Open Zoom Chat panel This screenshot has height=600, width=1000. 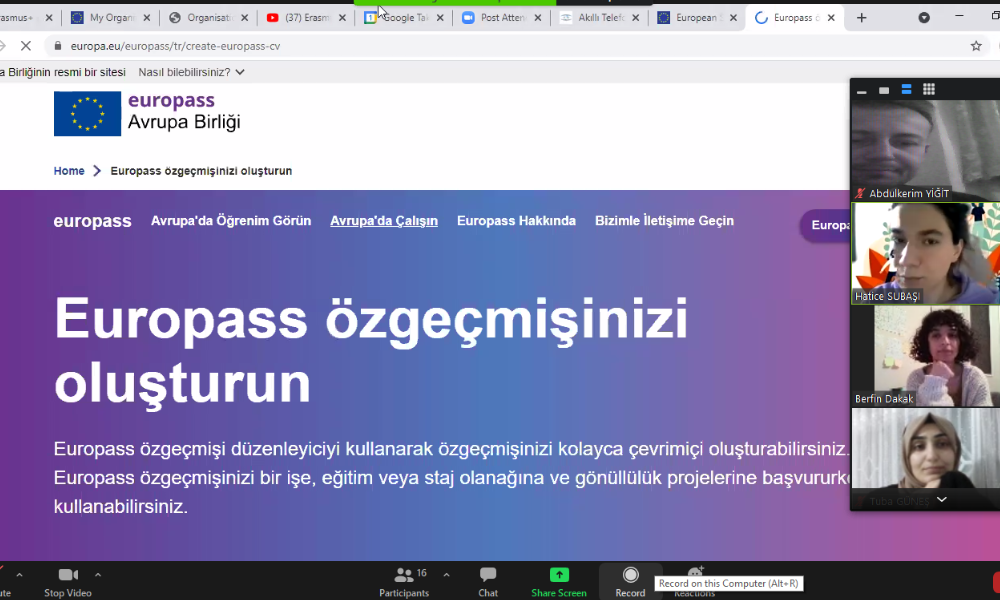click(488, 582)
